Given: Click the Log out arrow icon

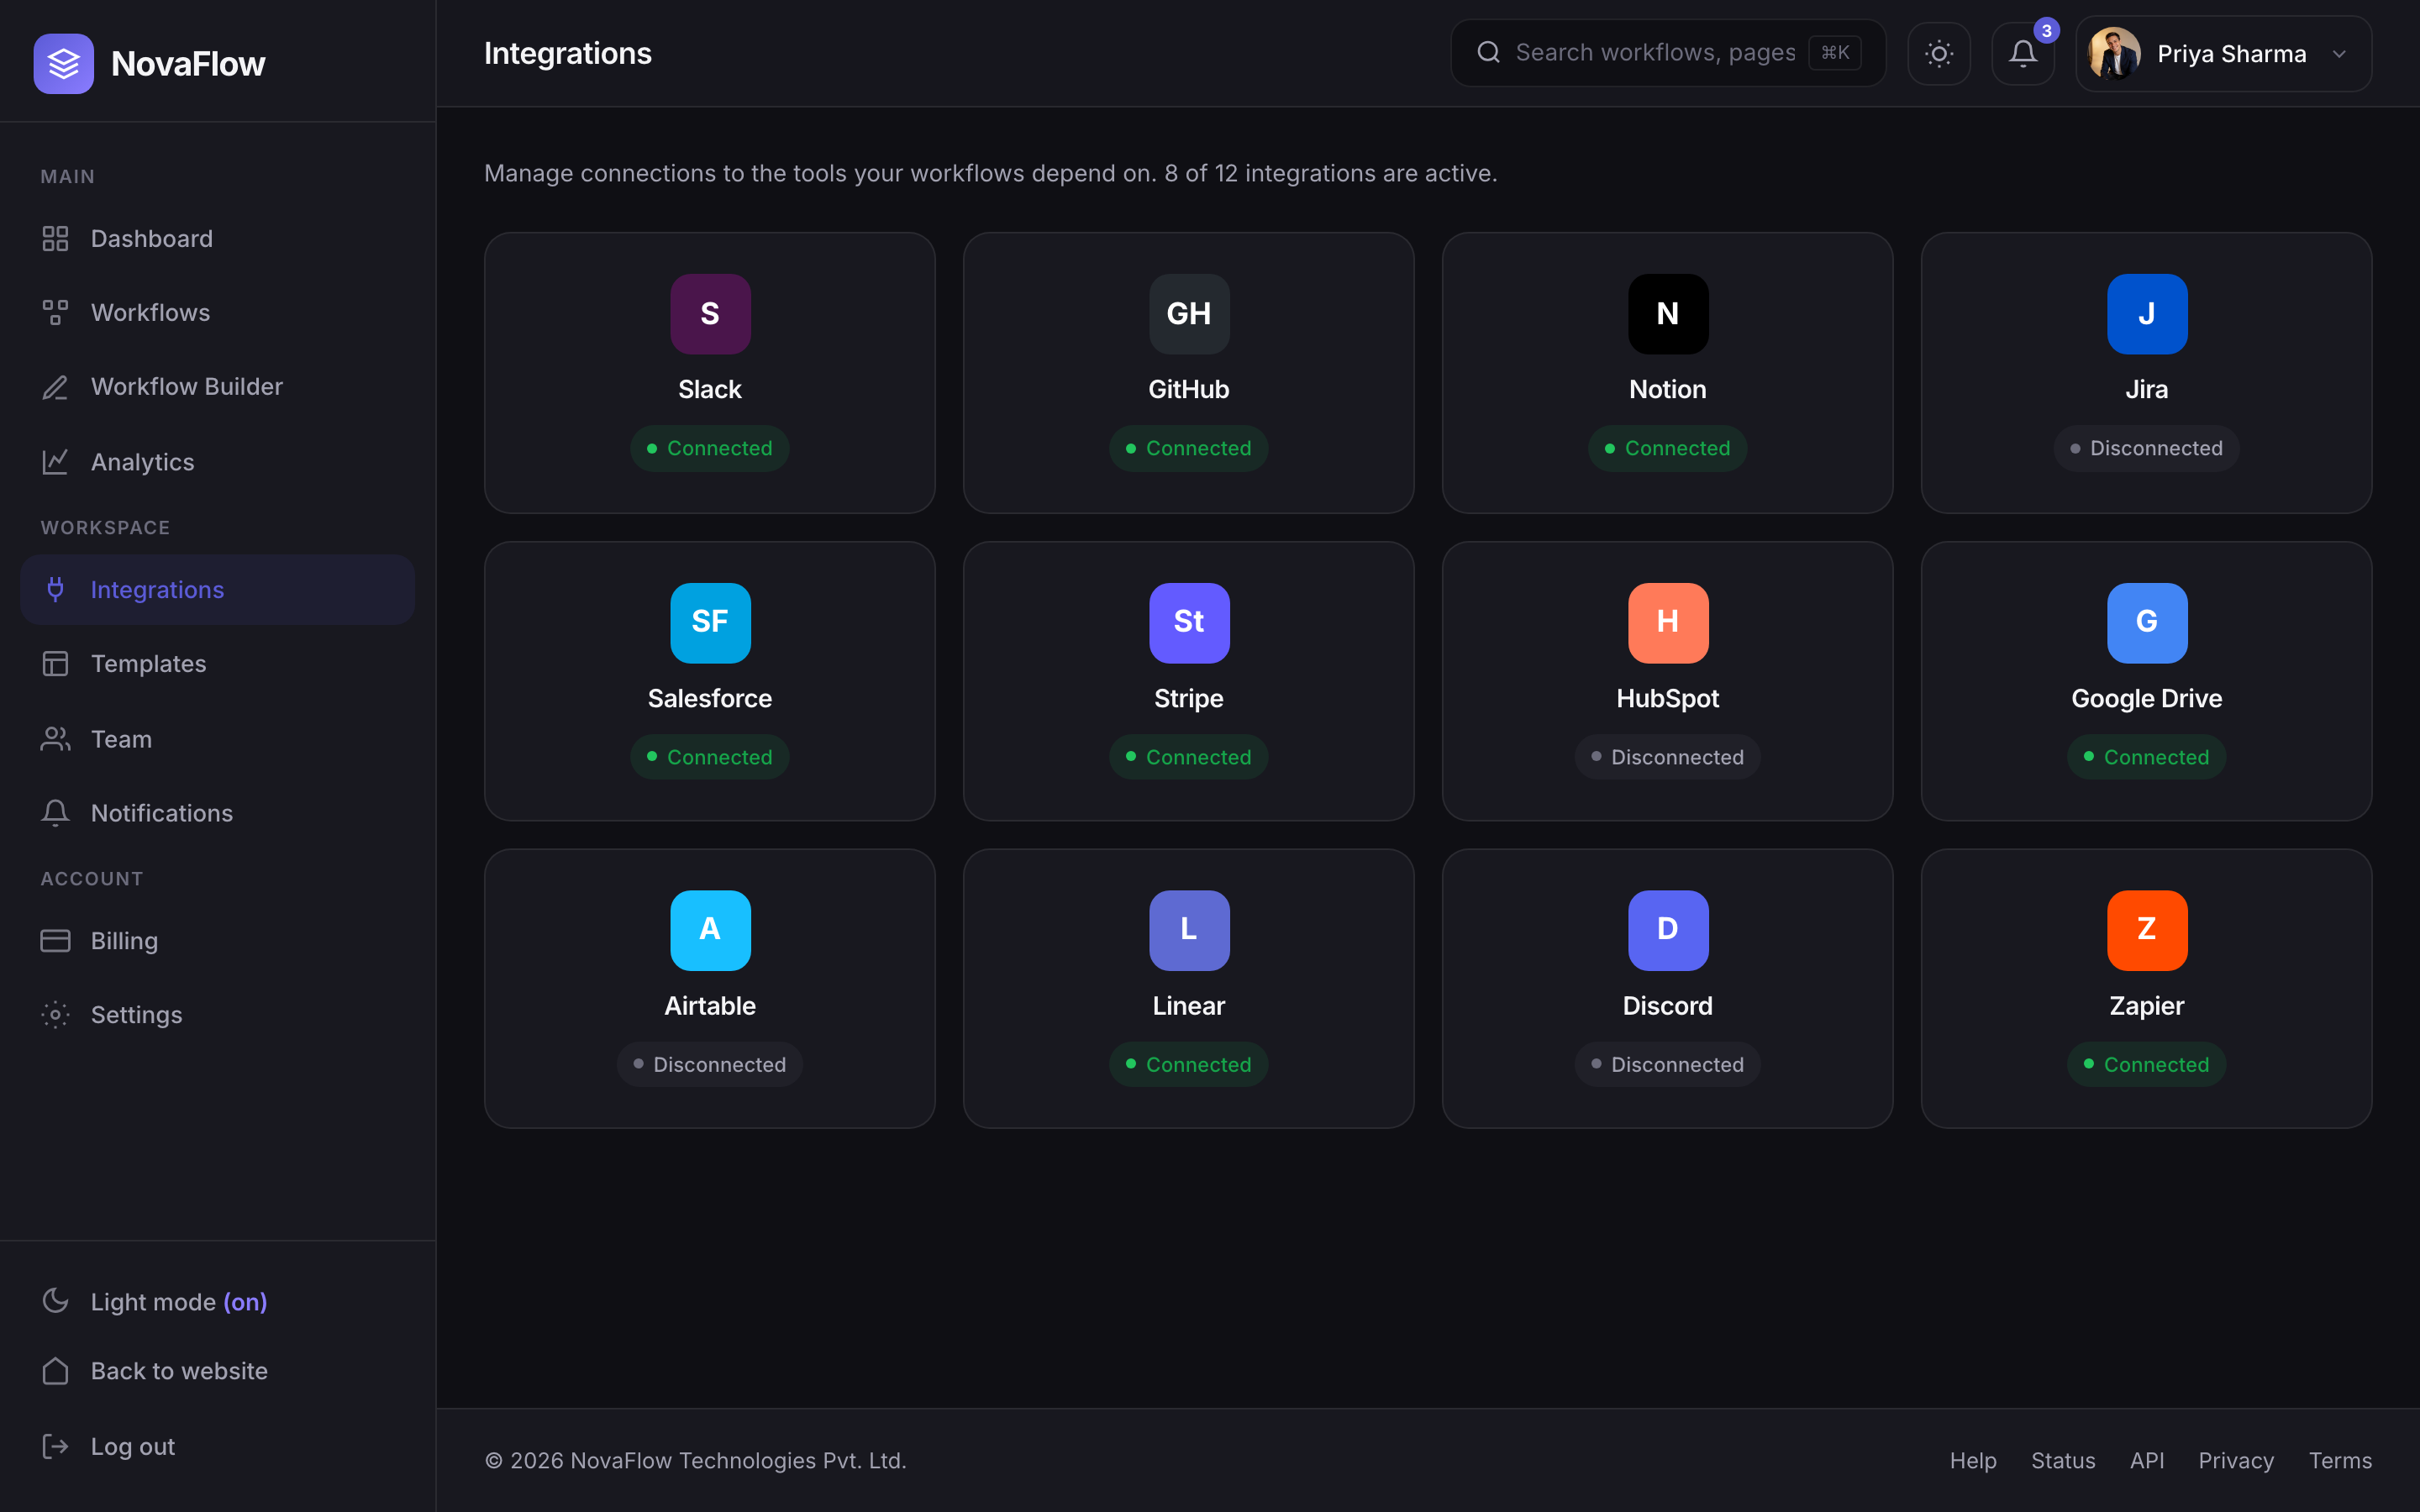Looking at the screenshot, I should point(55,1446).
